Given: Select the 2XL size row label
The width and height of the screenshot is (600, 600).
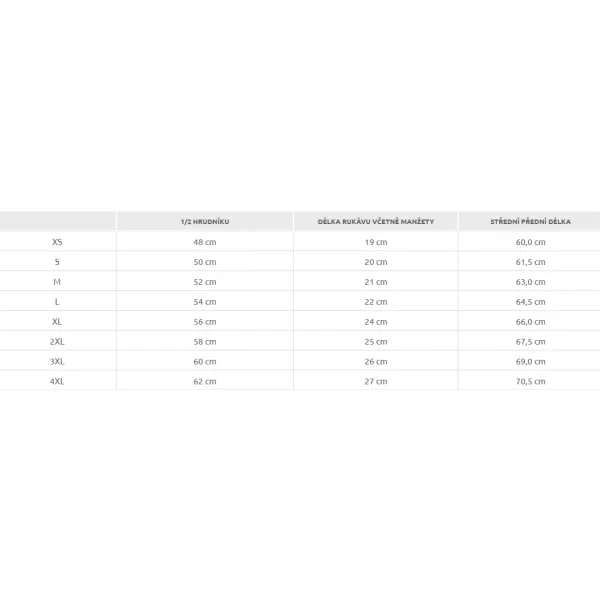Looking at the screenshot, I should 57,341.
